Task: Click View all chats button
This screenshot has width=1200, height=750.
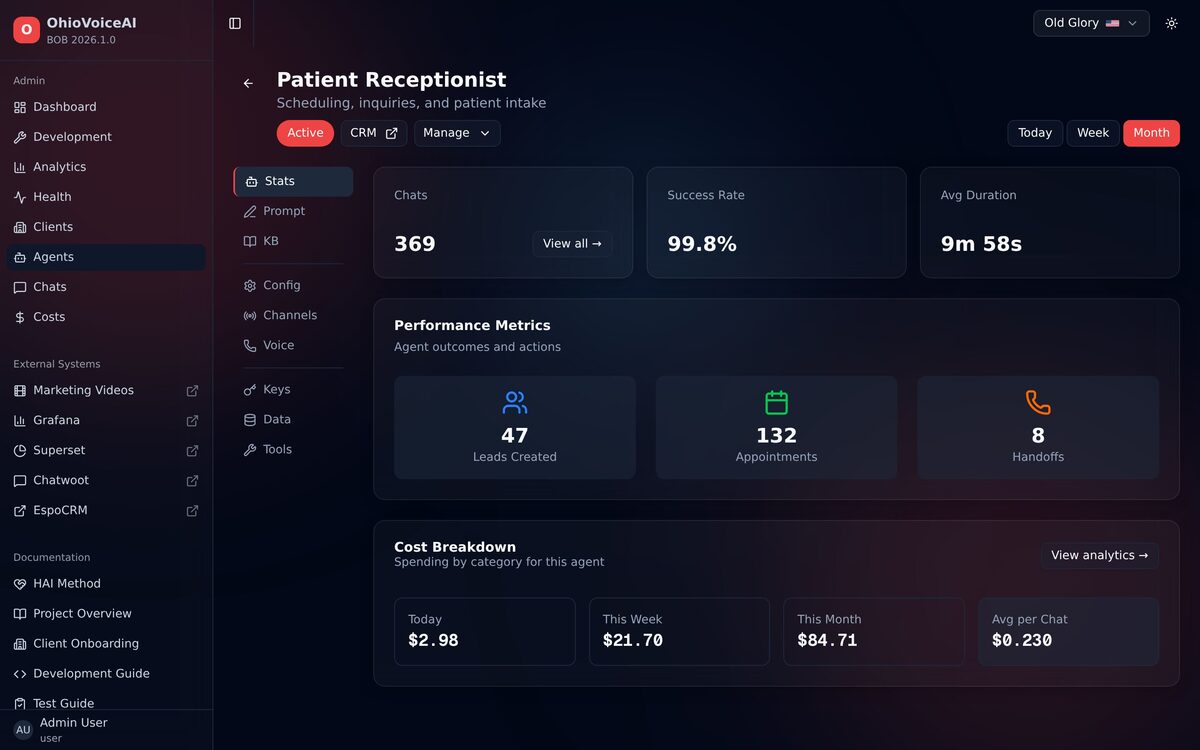Action: (x=572, y=244)
